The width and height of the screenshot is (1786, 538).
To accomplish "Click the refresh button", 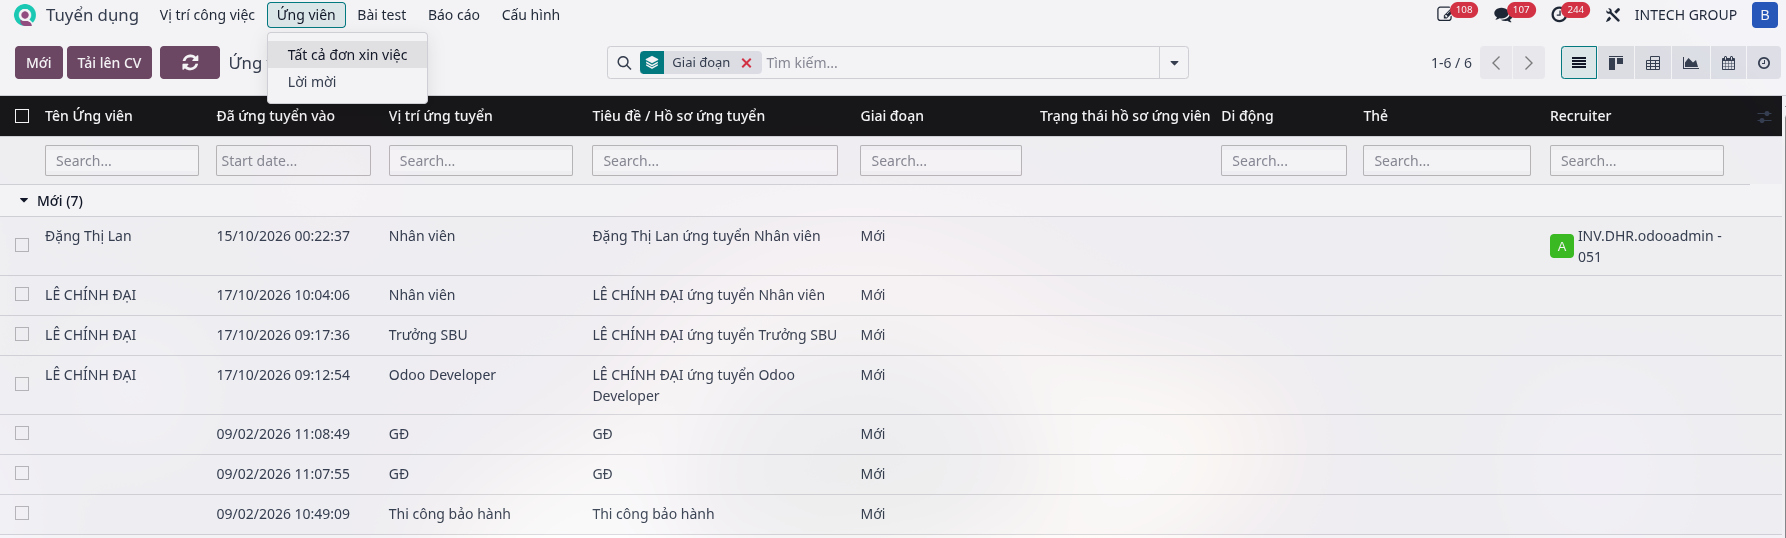I will 190,63.
